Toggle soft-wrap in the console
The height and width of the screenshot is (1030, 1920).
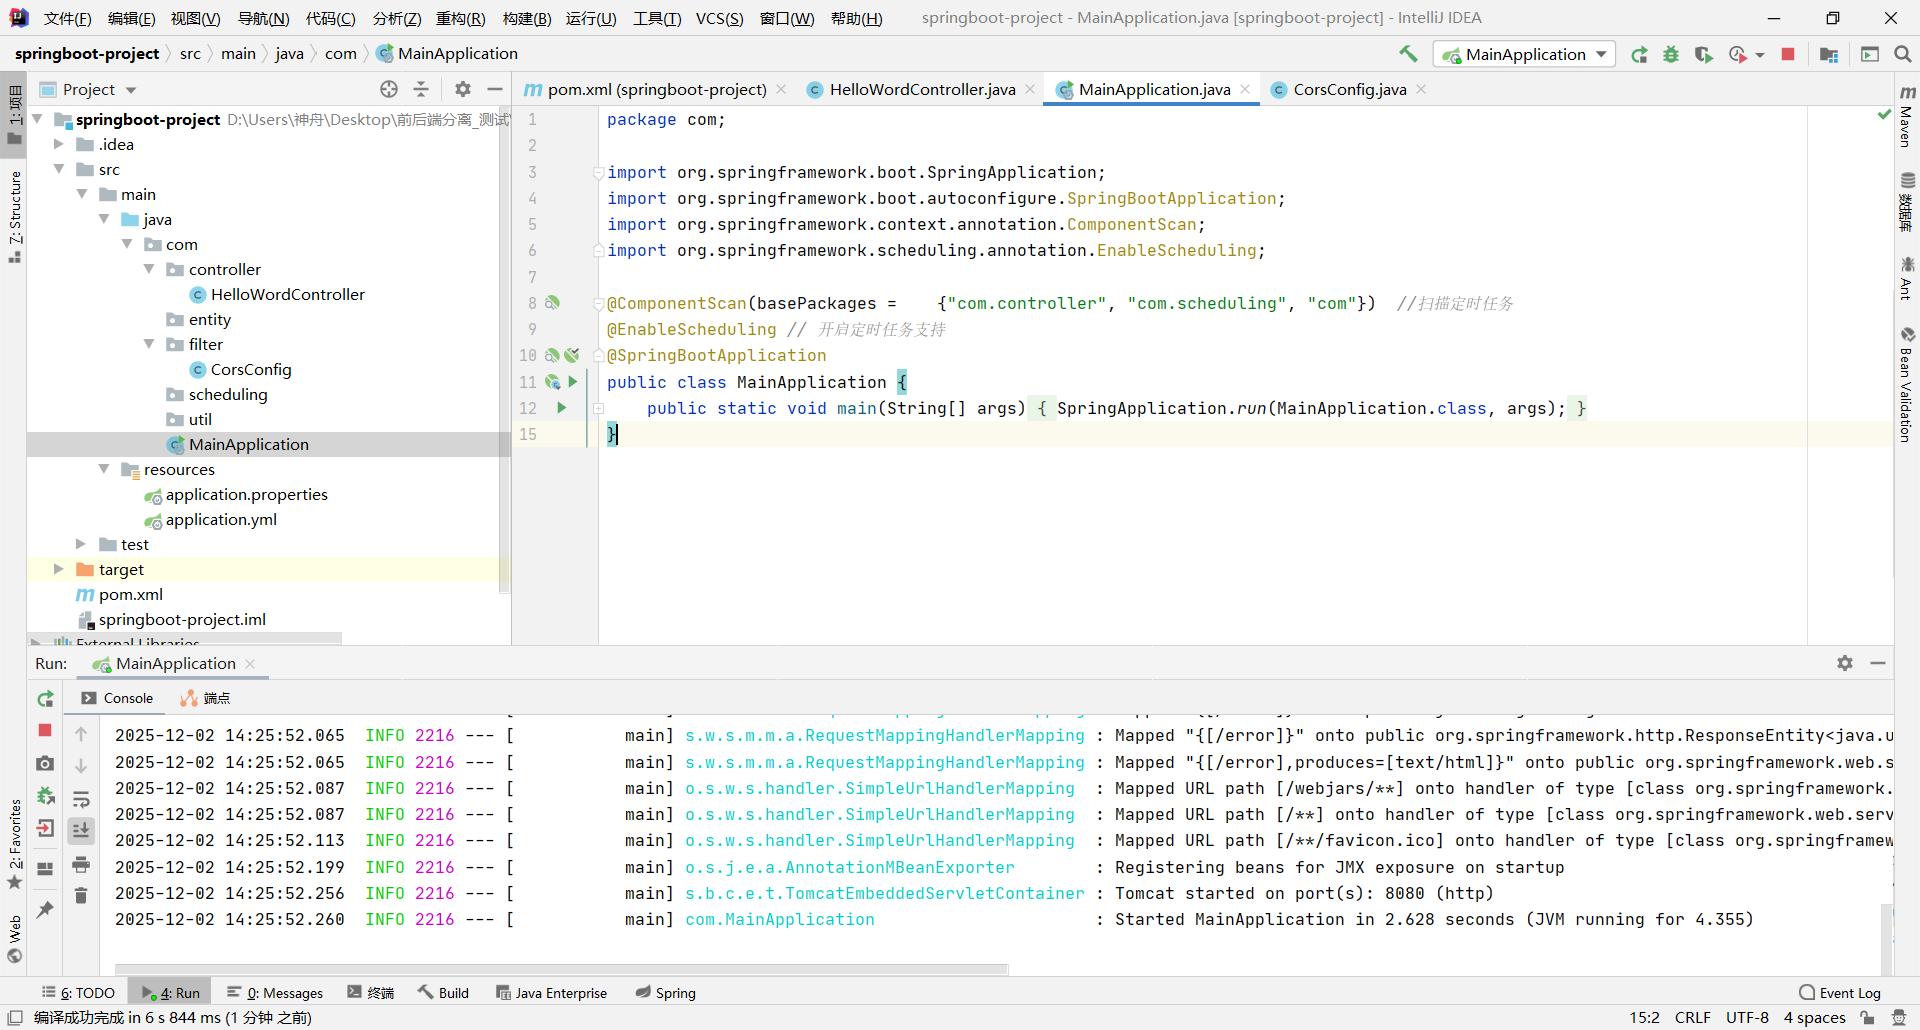81,799
